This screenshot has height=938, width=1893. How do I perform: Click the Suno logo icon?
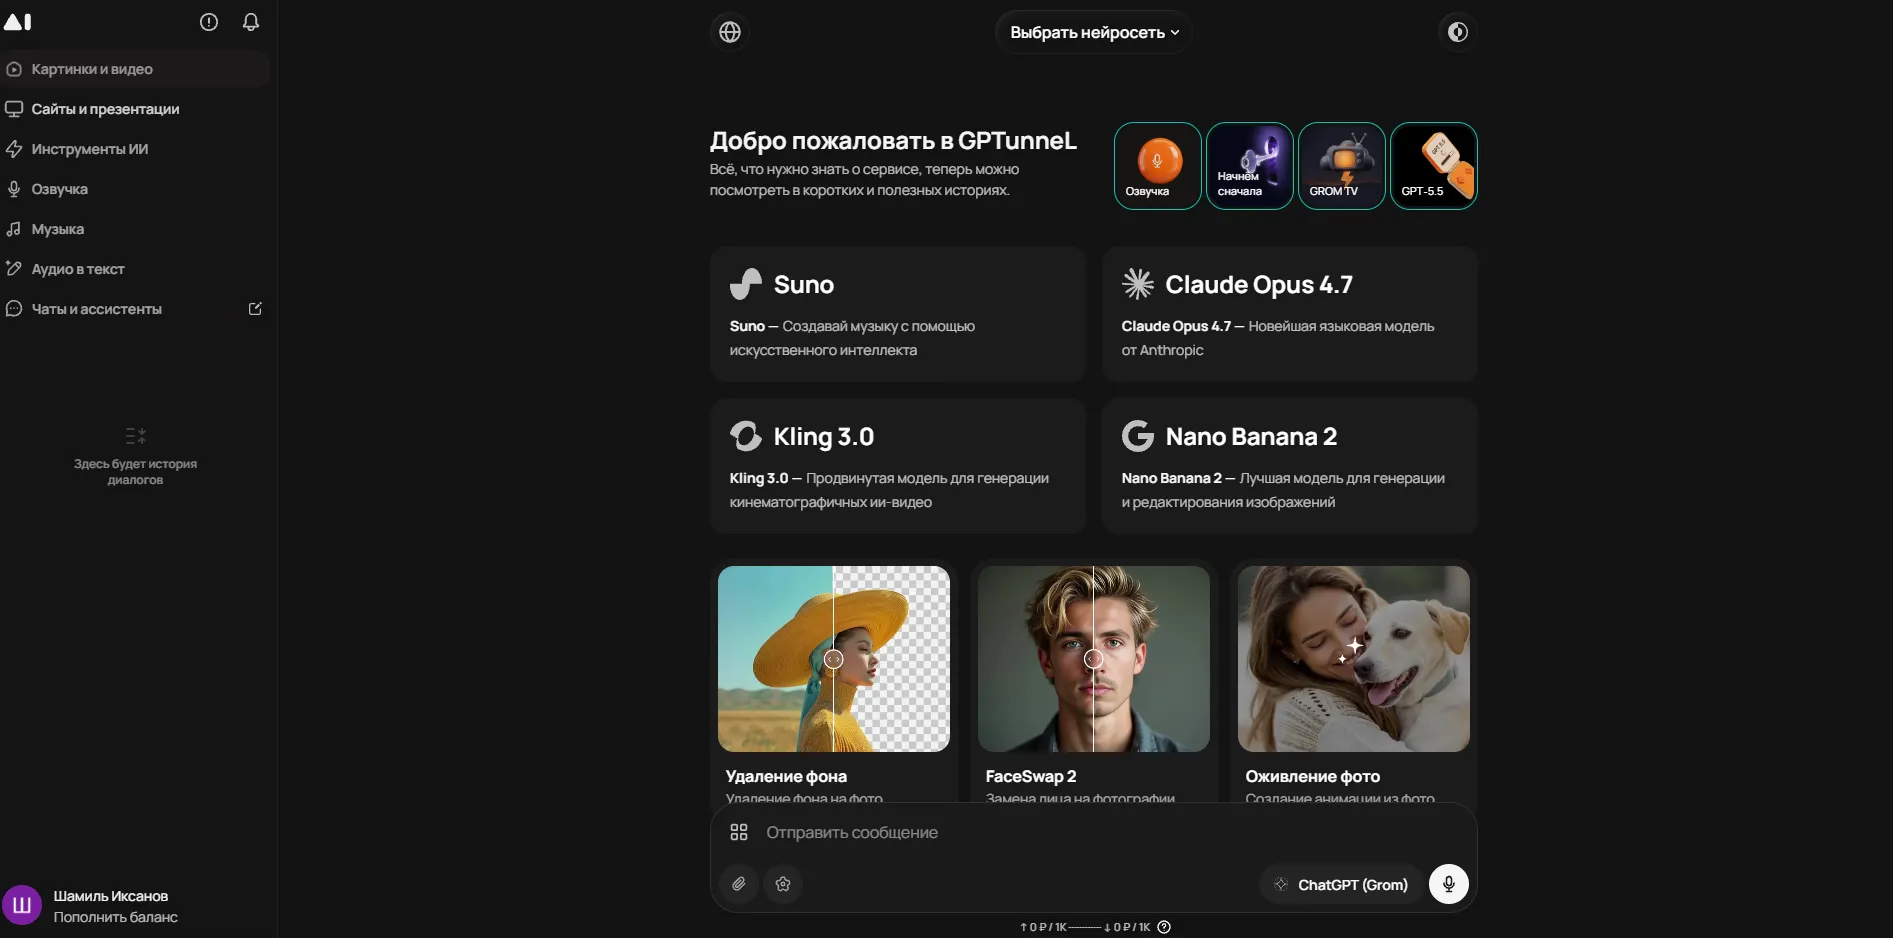[x=746, y=284]
